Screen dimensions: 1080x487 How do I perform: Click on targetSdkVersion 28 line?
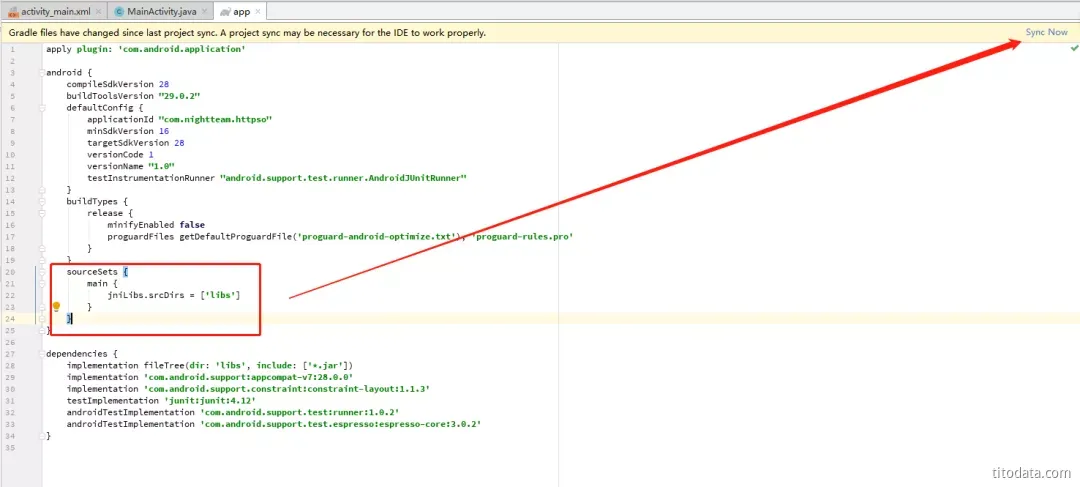pos(135,143)
